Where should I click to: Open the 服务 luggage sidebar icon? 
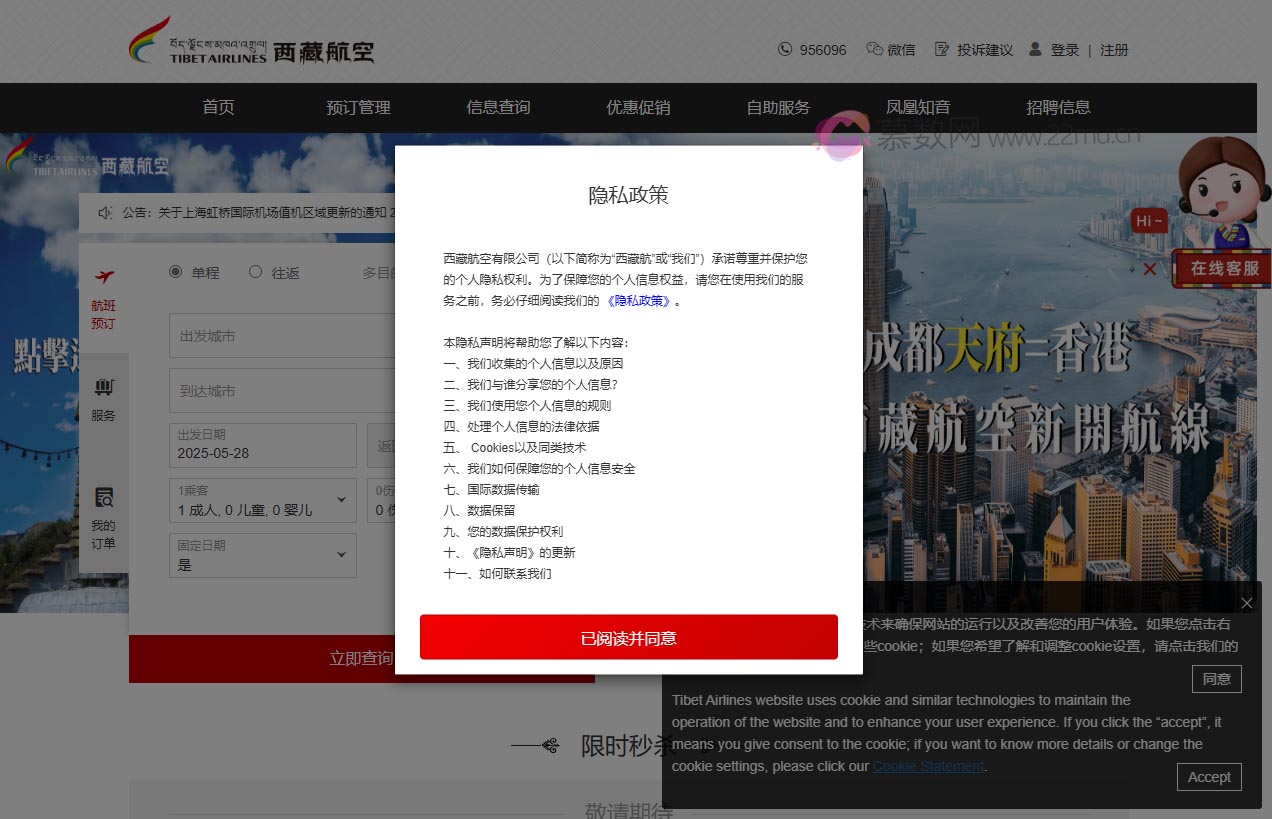103,388
